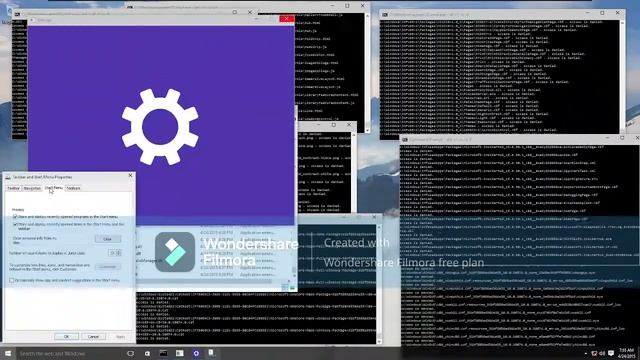Toggle store recently opened programs checkbox

pos(15,217)
